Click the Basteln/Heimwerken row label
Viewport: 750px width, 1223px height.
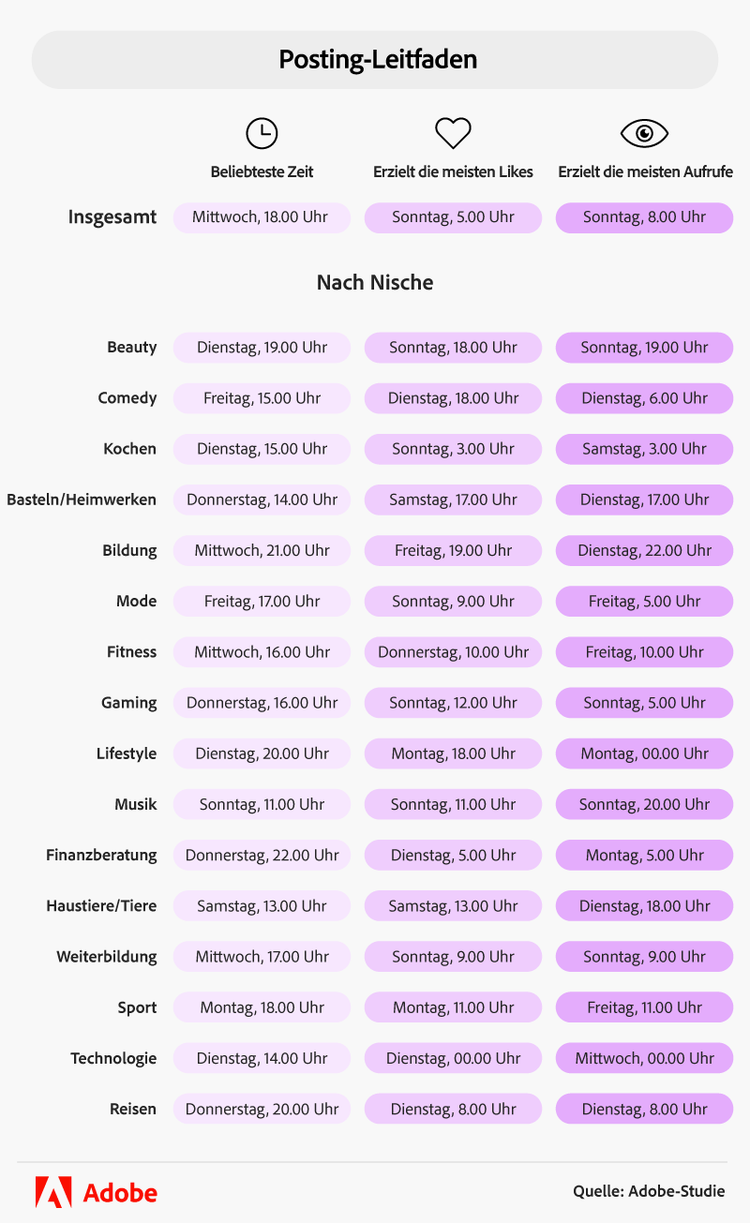(x=82, y=499)
